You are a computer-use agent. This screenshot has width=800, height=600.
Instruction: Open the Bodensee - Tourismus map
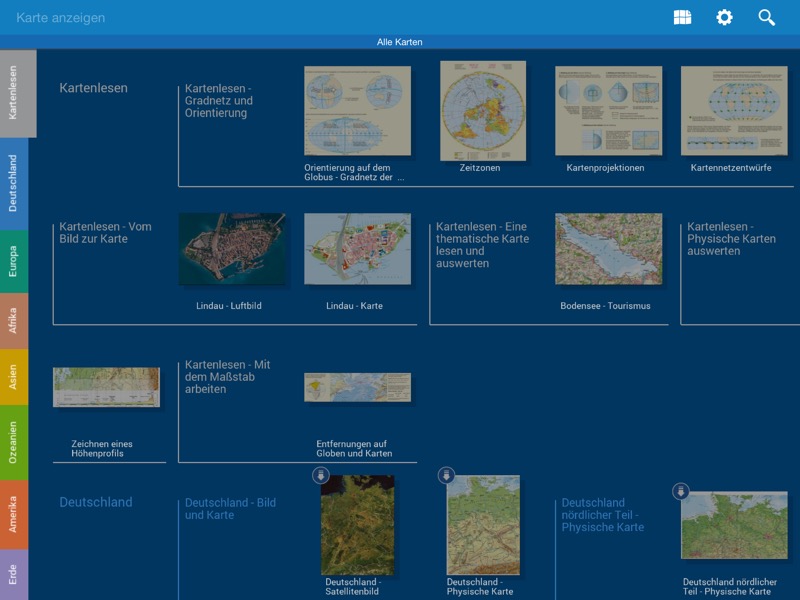pos(608,249)
